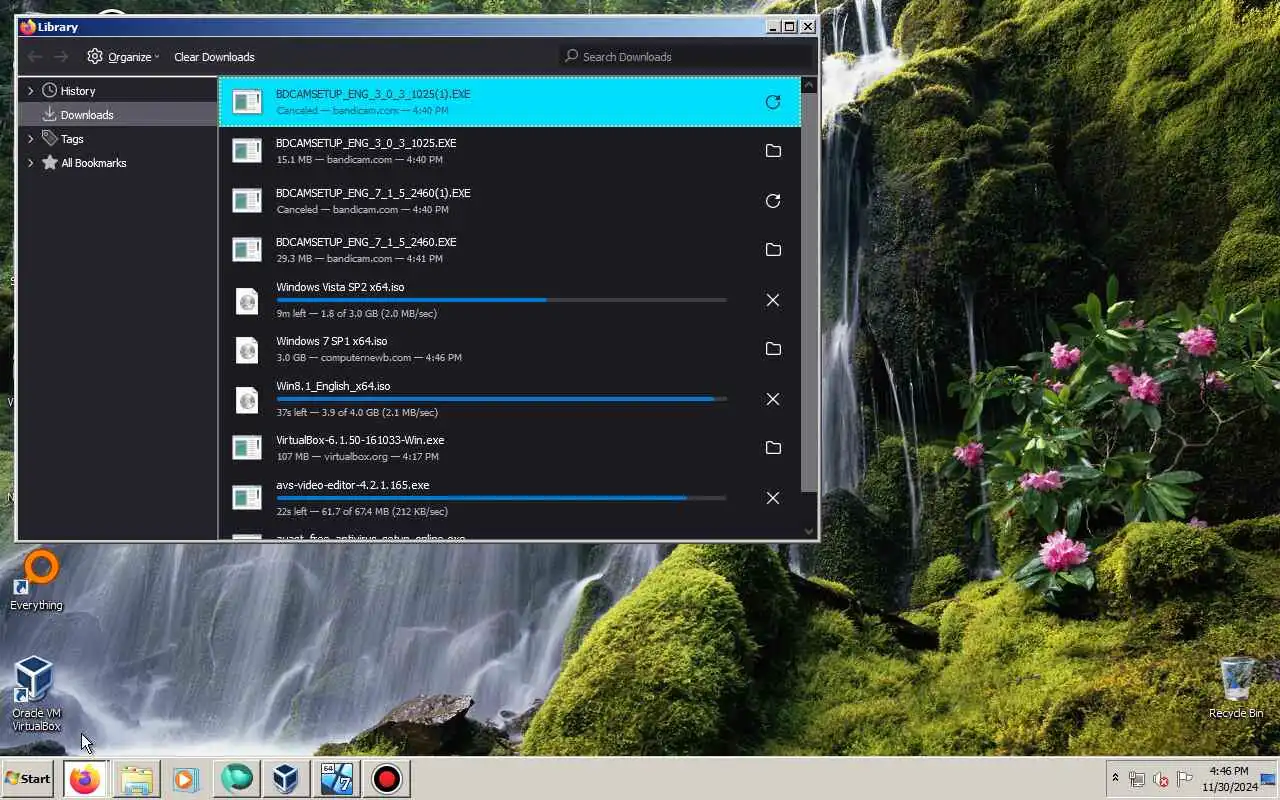The height and width of the screenshot is (800, 1280).
Task: Open File Explorer from the taskbar
Action: coord(137,778)
